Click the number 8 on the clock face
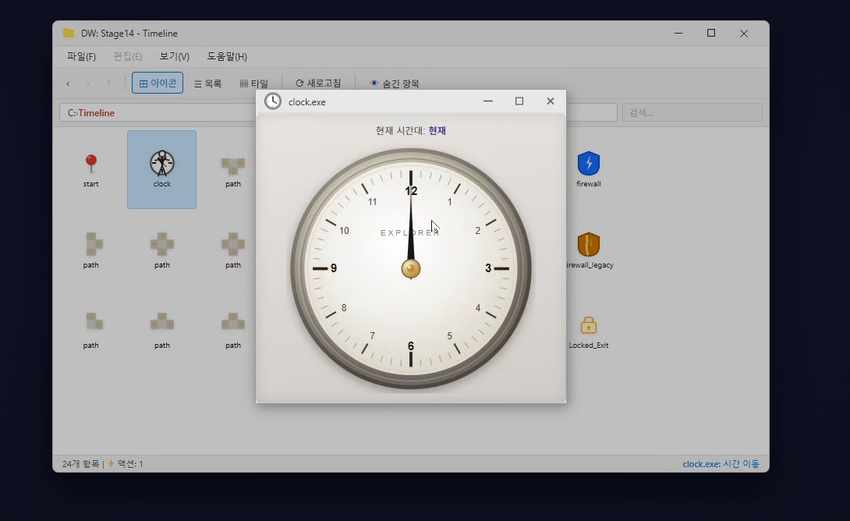This screenshot has height=521, width=850. click(344, 308)
